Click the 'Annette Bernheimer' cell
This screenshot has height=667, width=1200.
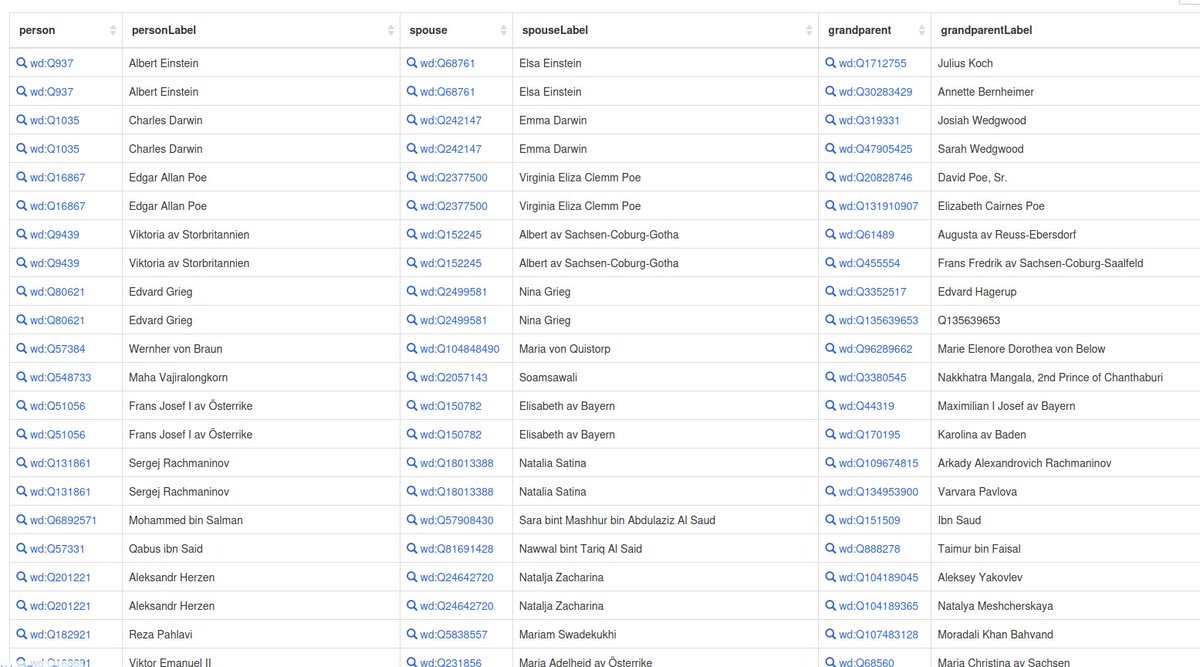pos(1065,91)
